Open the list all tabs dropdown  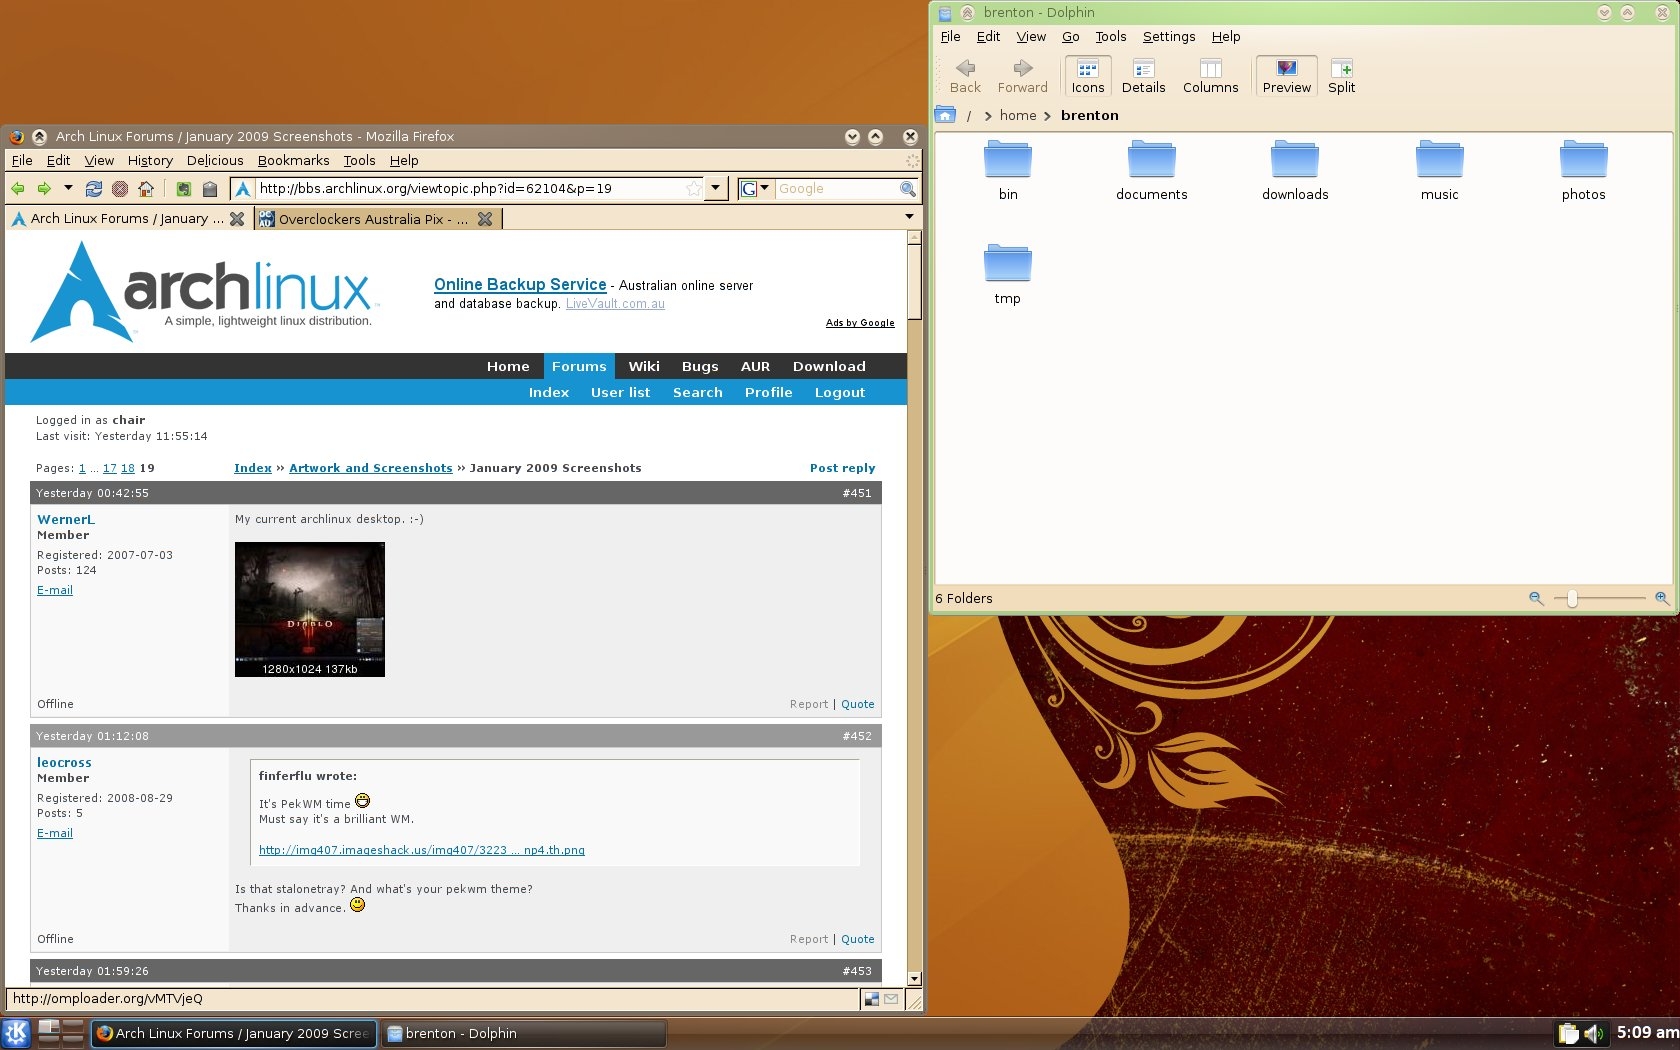point(909,217)
